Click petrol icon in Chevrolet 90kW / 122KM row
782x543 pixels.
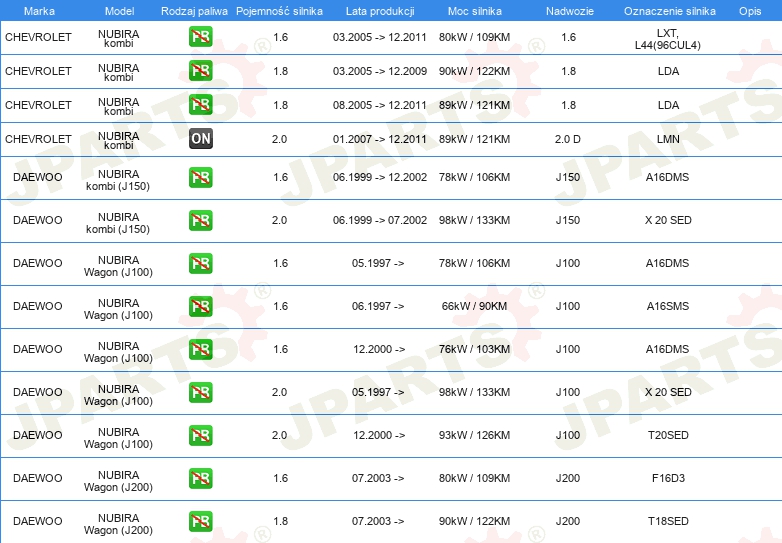pos(201,71)
